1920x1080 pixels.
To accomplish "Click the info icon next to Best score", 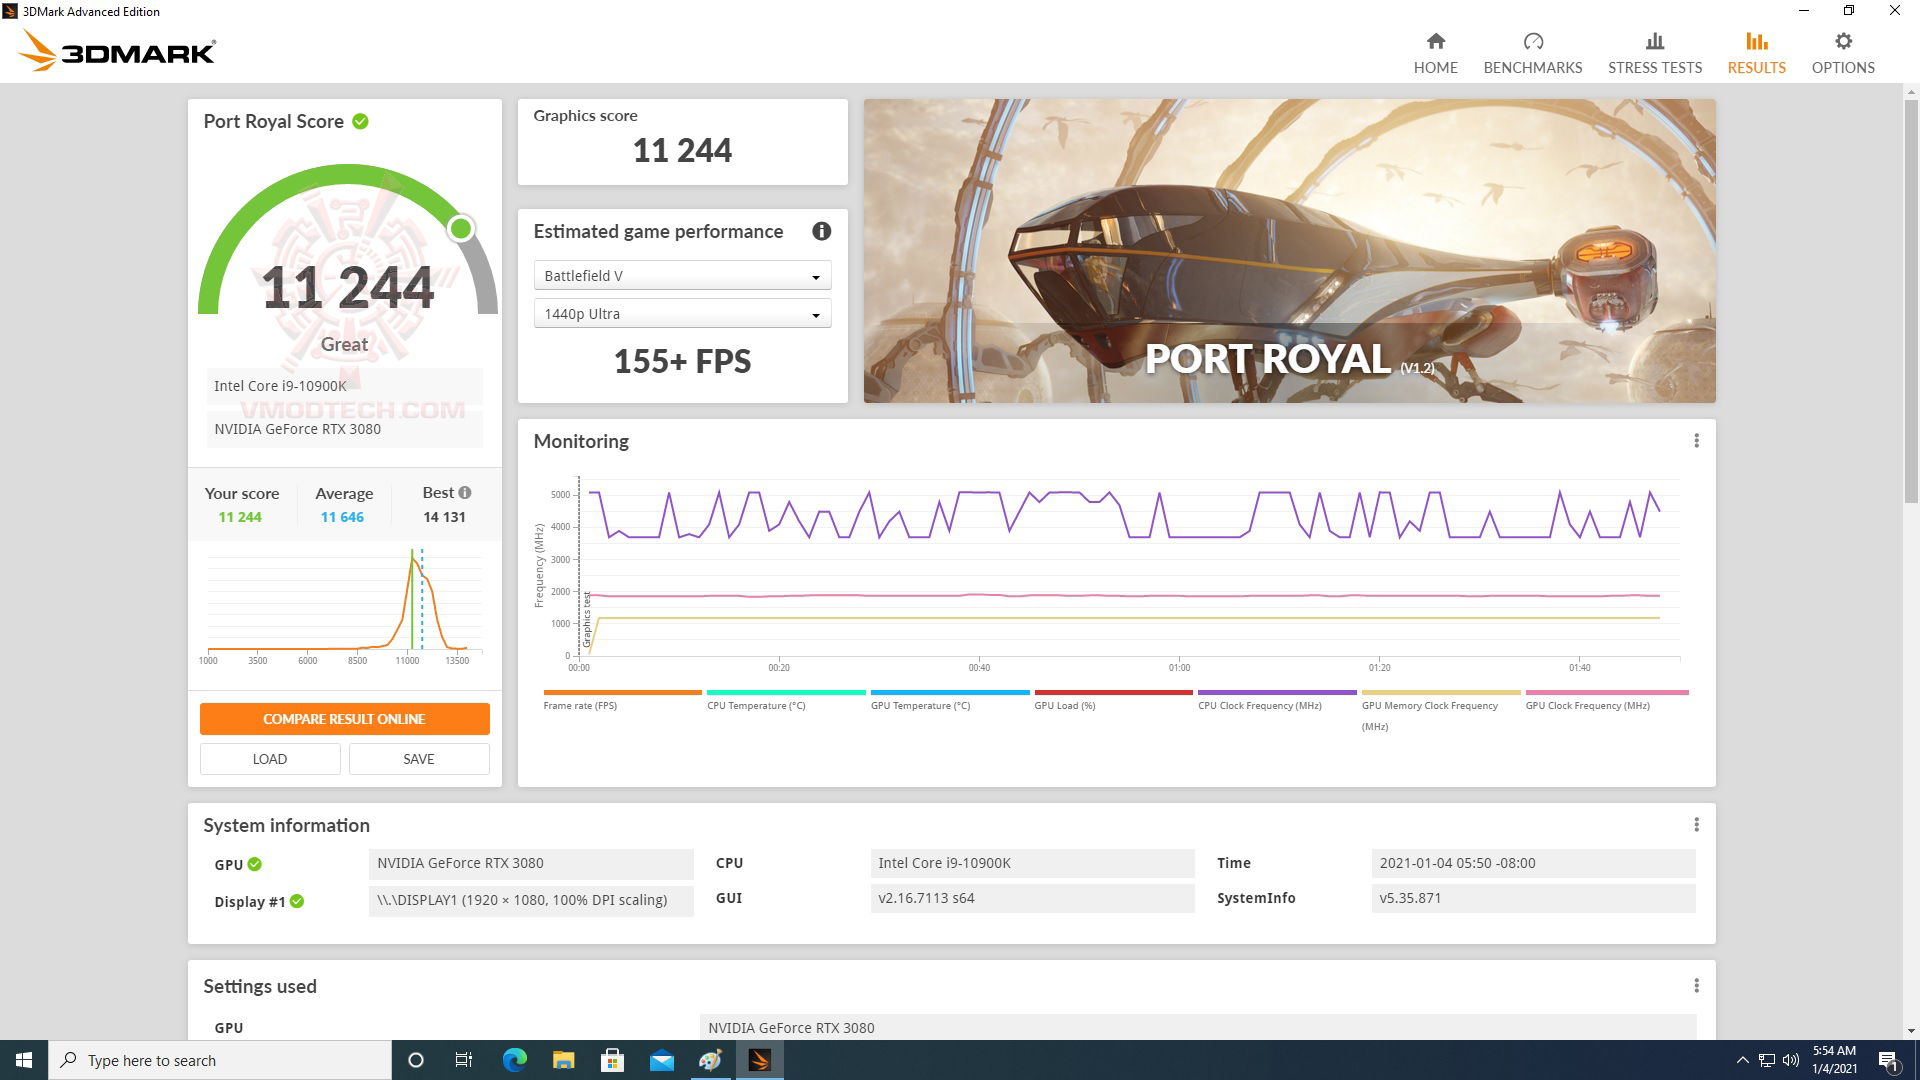I will pyautogui.click(x=466, y=492).
